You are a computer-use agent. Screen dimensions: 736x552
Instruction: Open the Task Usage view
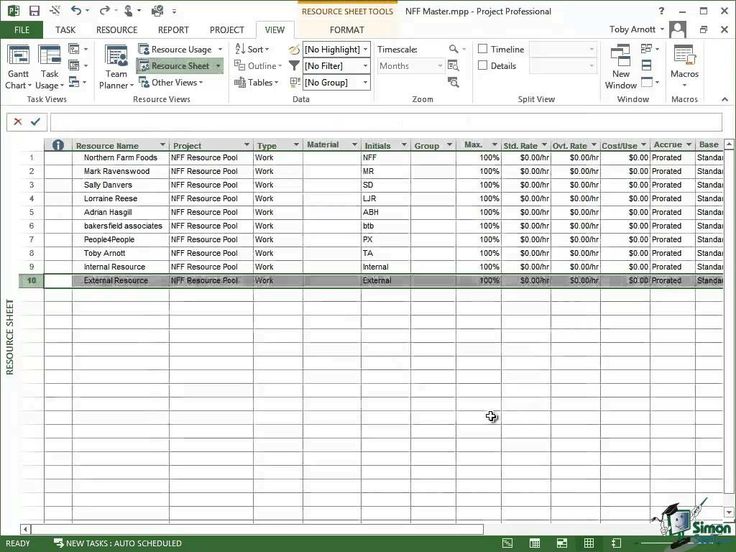pyautogui.click(x=49, y=67)
